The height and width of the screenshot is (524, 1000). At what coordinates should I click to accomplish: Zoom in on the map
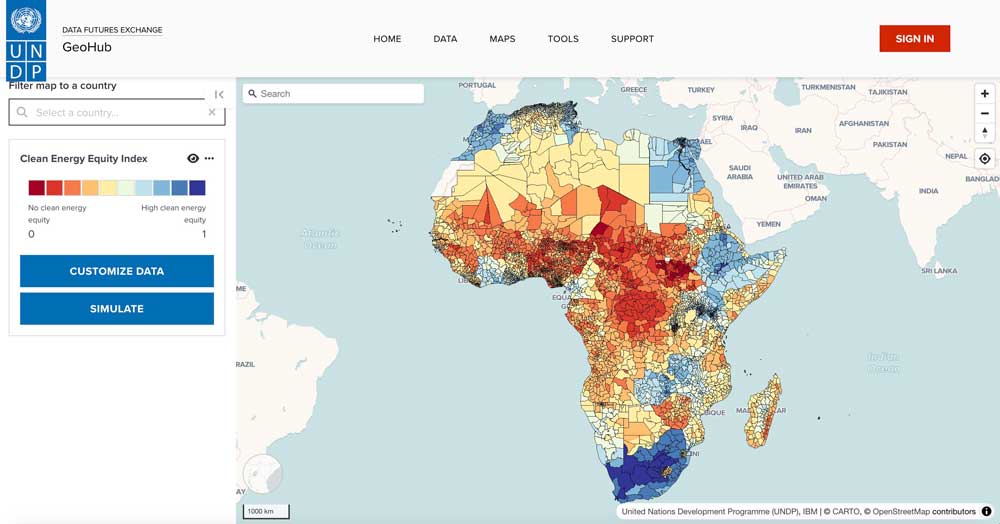pos(985,94)
